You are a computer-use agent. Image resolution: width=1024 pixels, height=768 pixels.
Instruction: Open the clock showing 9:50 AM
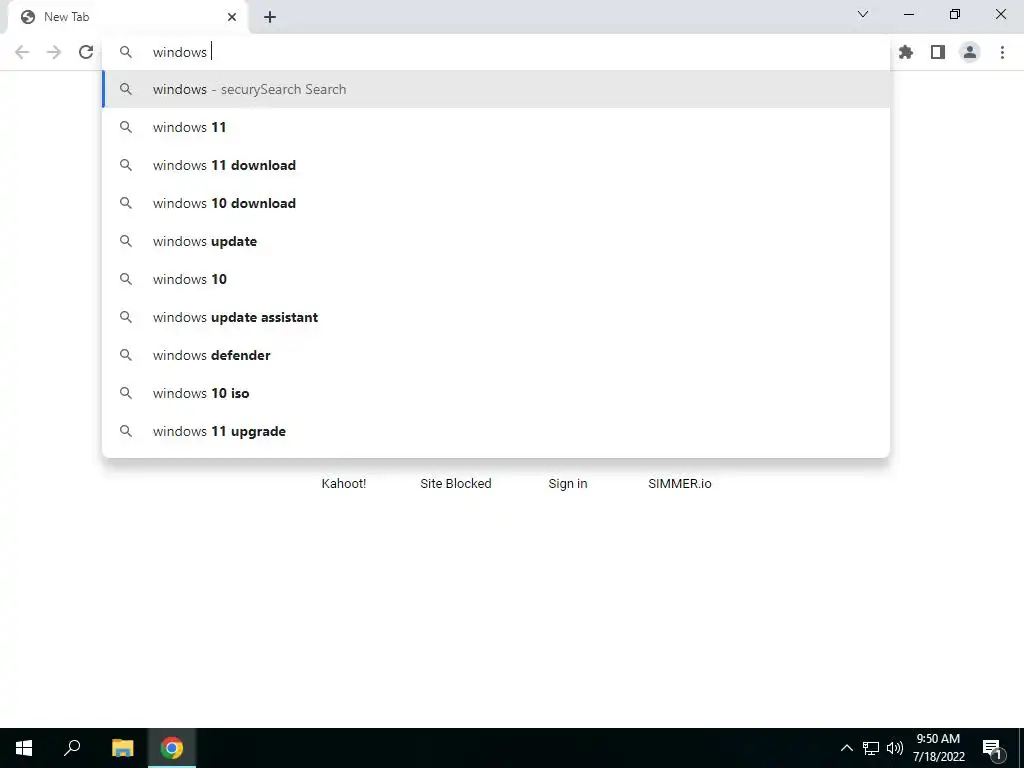938,748
